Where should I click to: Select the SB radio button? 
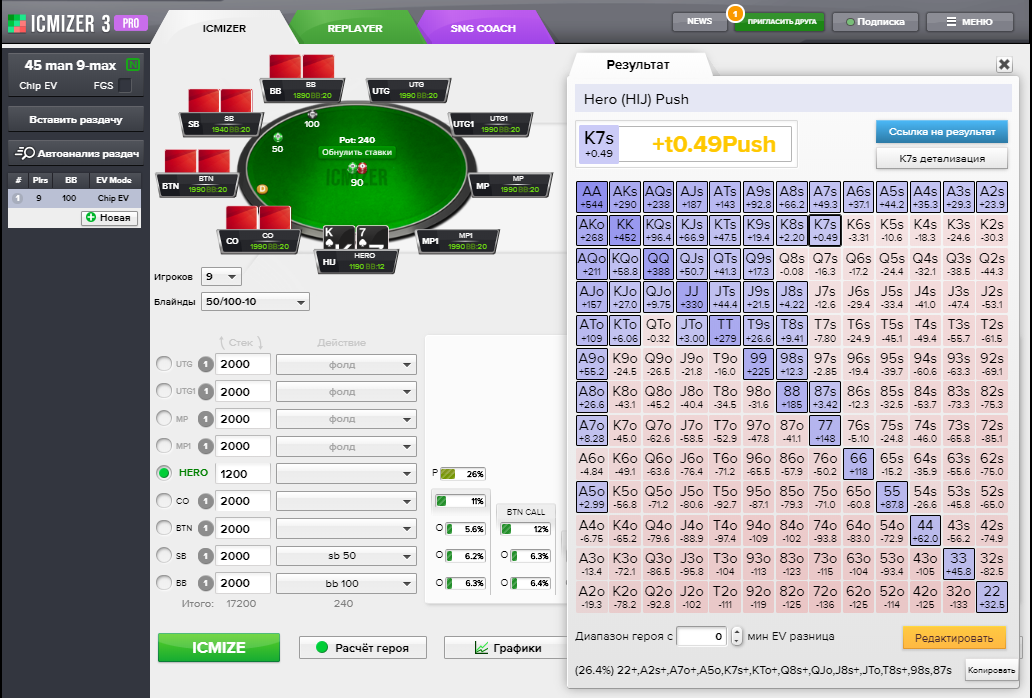click(x=164, y=555)
